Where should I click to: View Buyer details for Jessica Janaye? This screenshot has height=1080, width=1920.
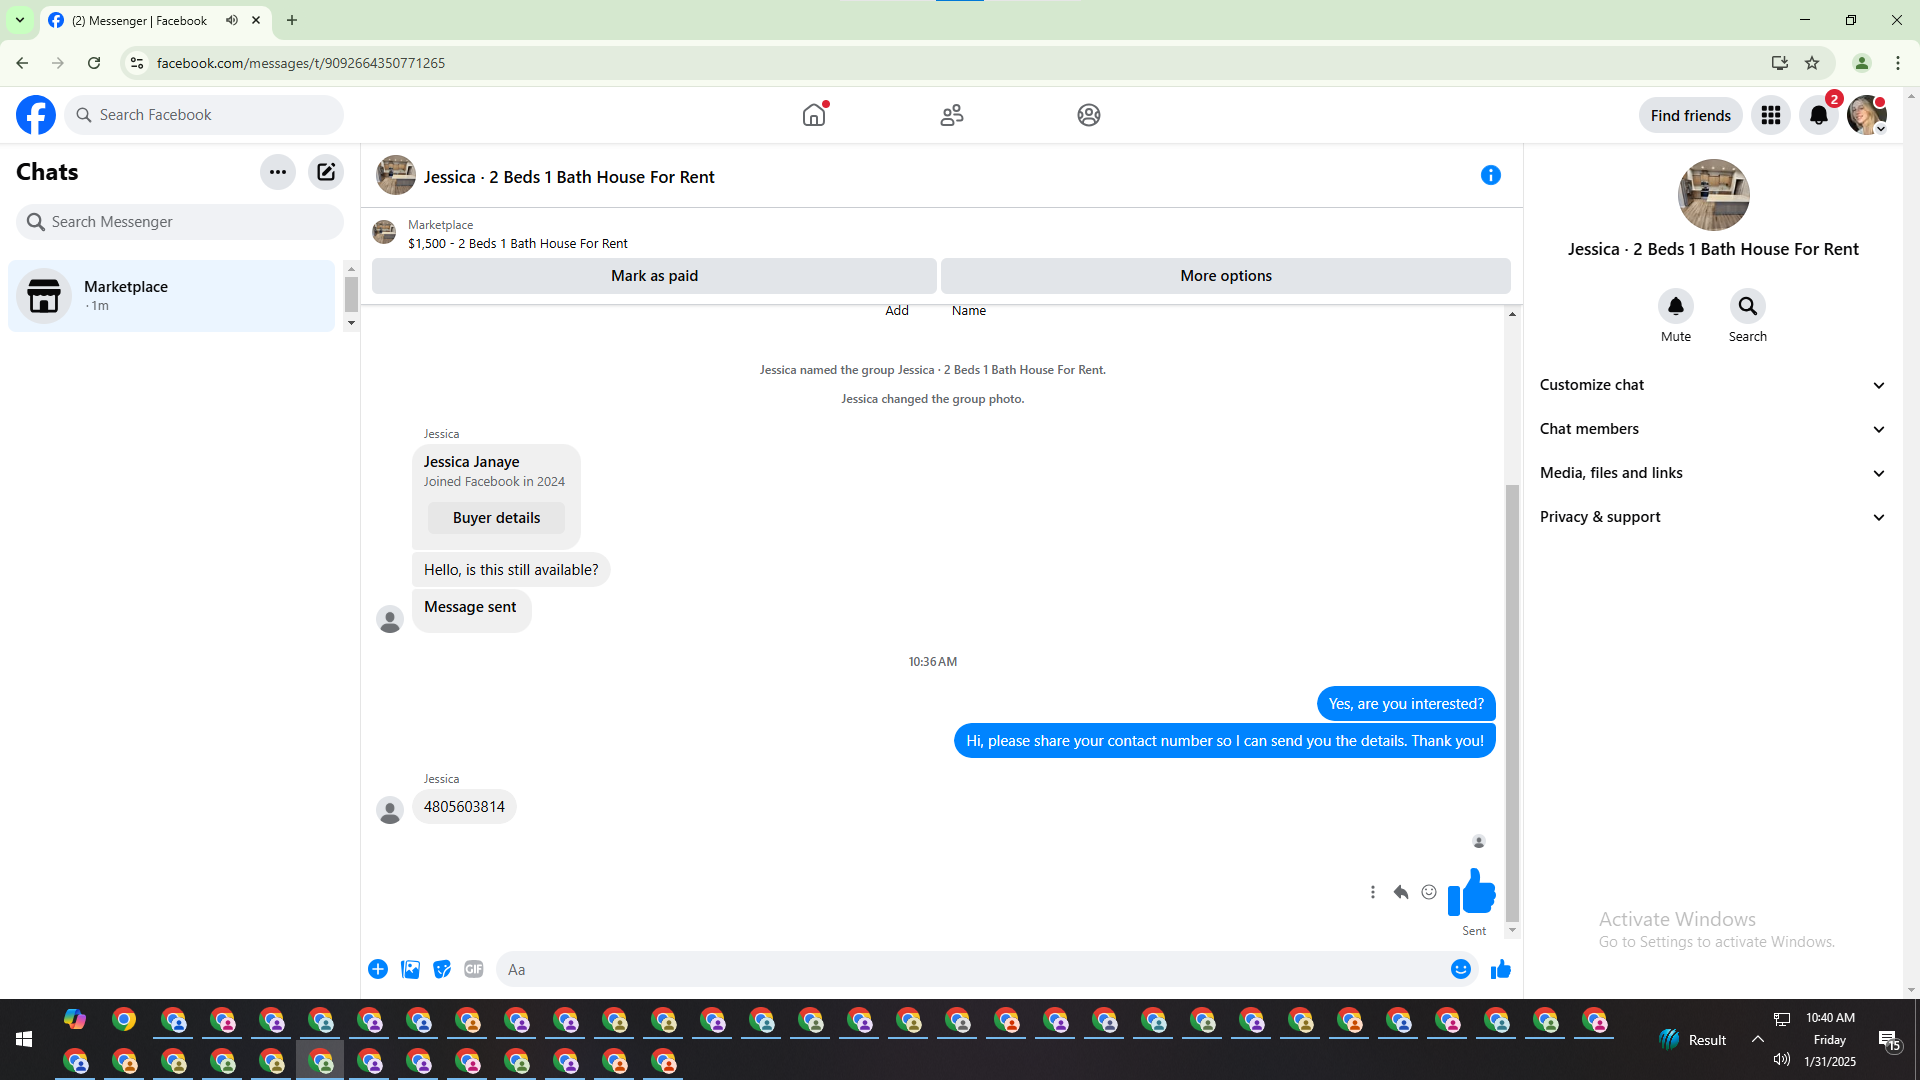coord(496,518)
